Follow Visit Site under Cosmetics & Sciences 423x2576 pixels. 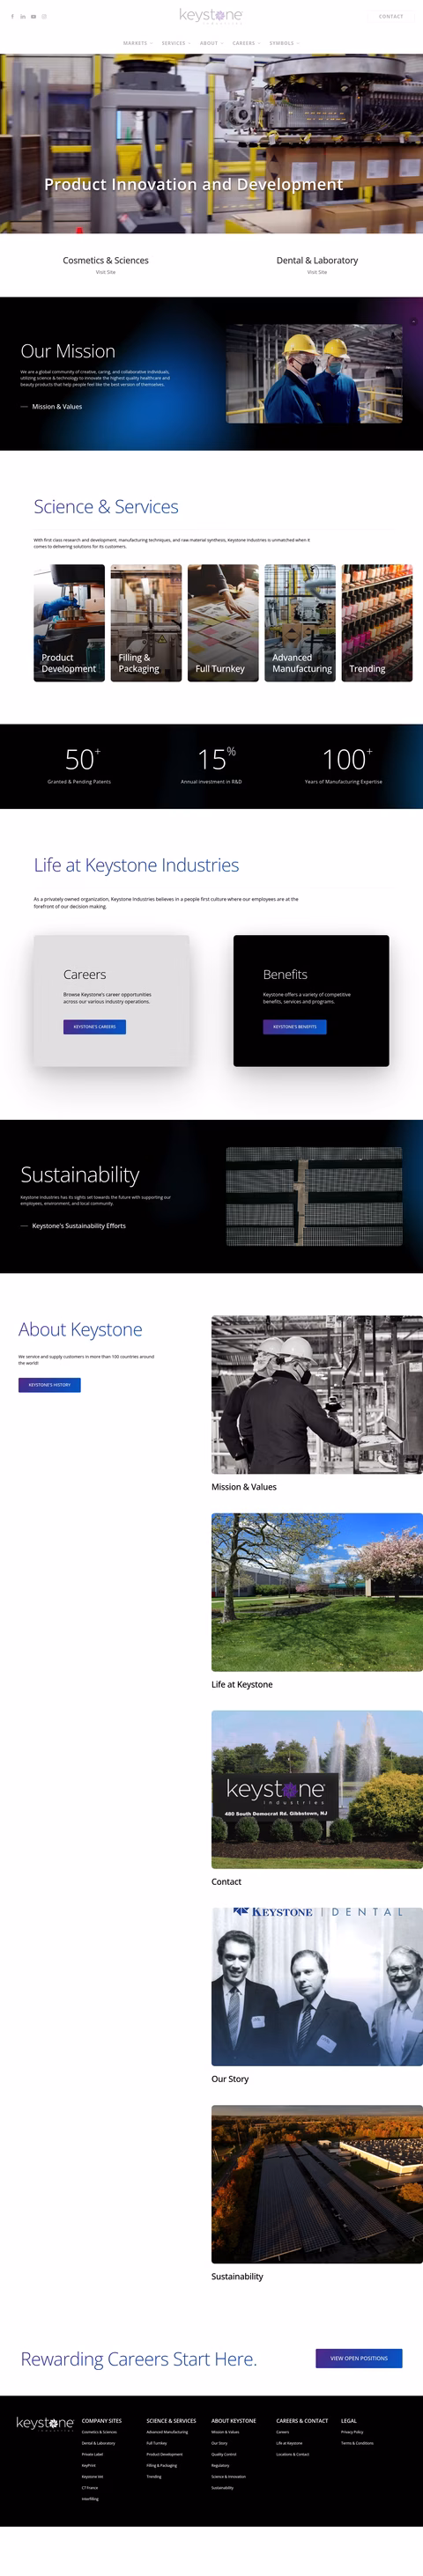(x=106, y=272)
